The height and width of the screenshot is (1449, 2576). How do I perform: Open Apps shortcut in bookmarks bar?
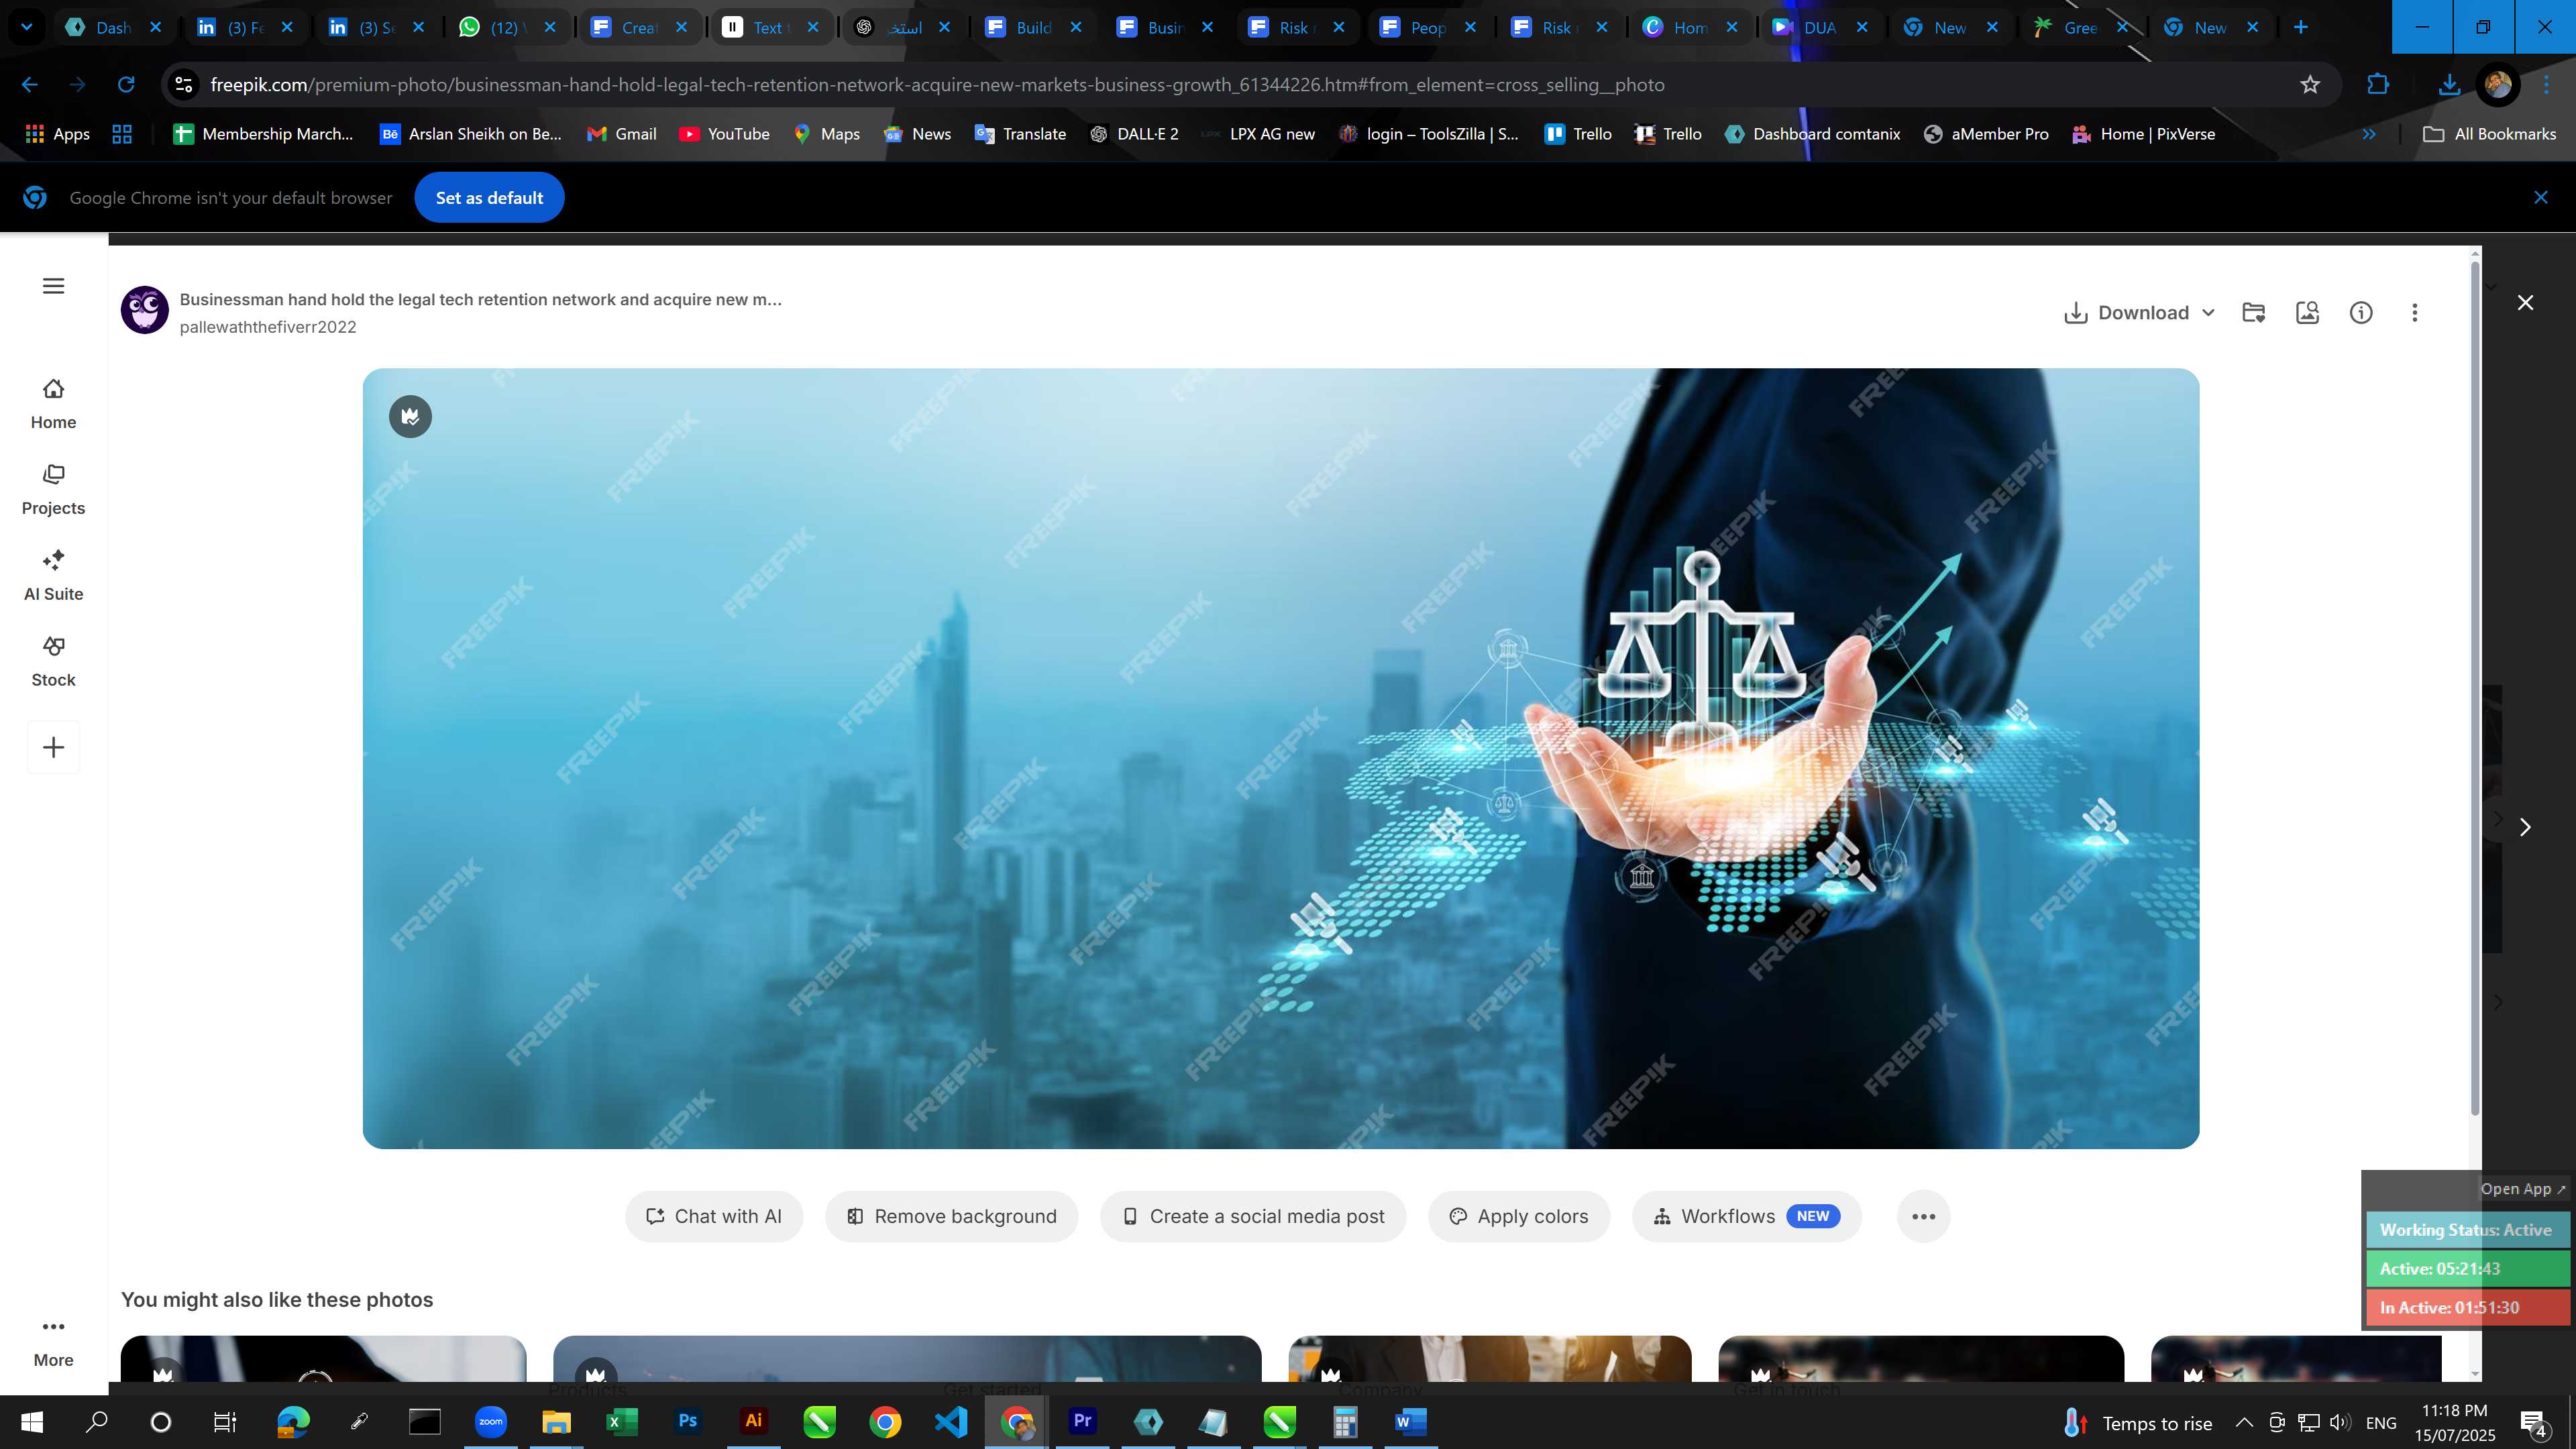point(57,134)
